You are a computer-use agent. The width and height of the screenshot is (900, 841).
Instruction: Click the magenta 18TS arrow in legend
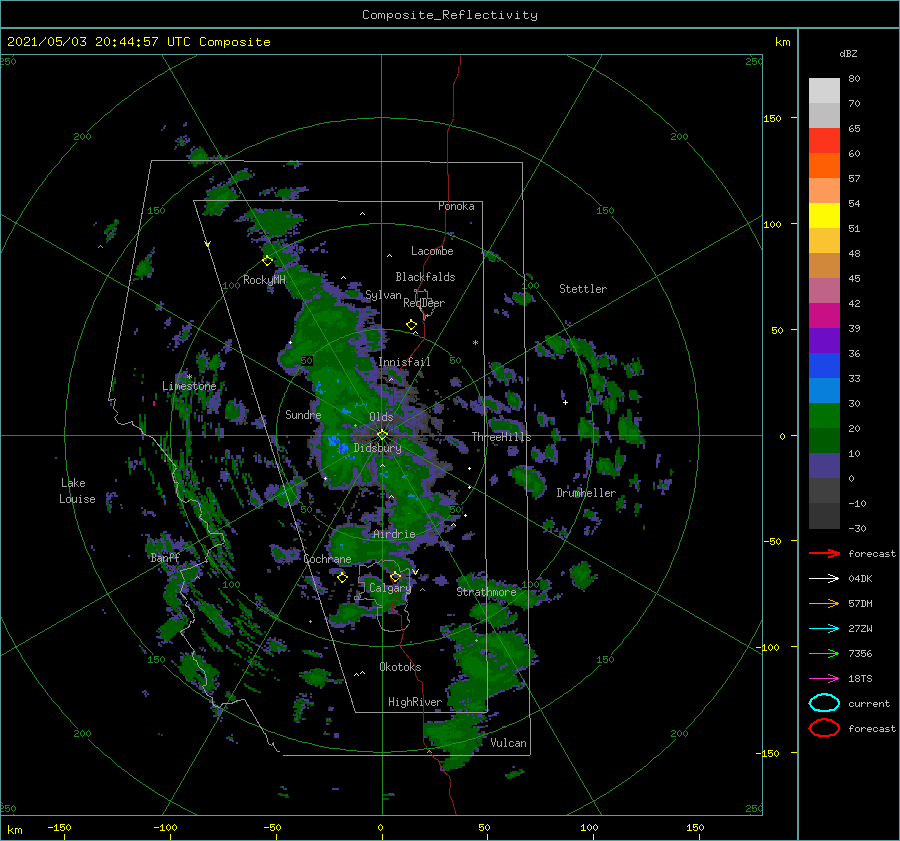[x=824, y=679]
